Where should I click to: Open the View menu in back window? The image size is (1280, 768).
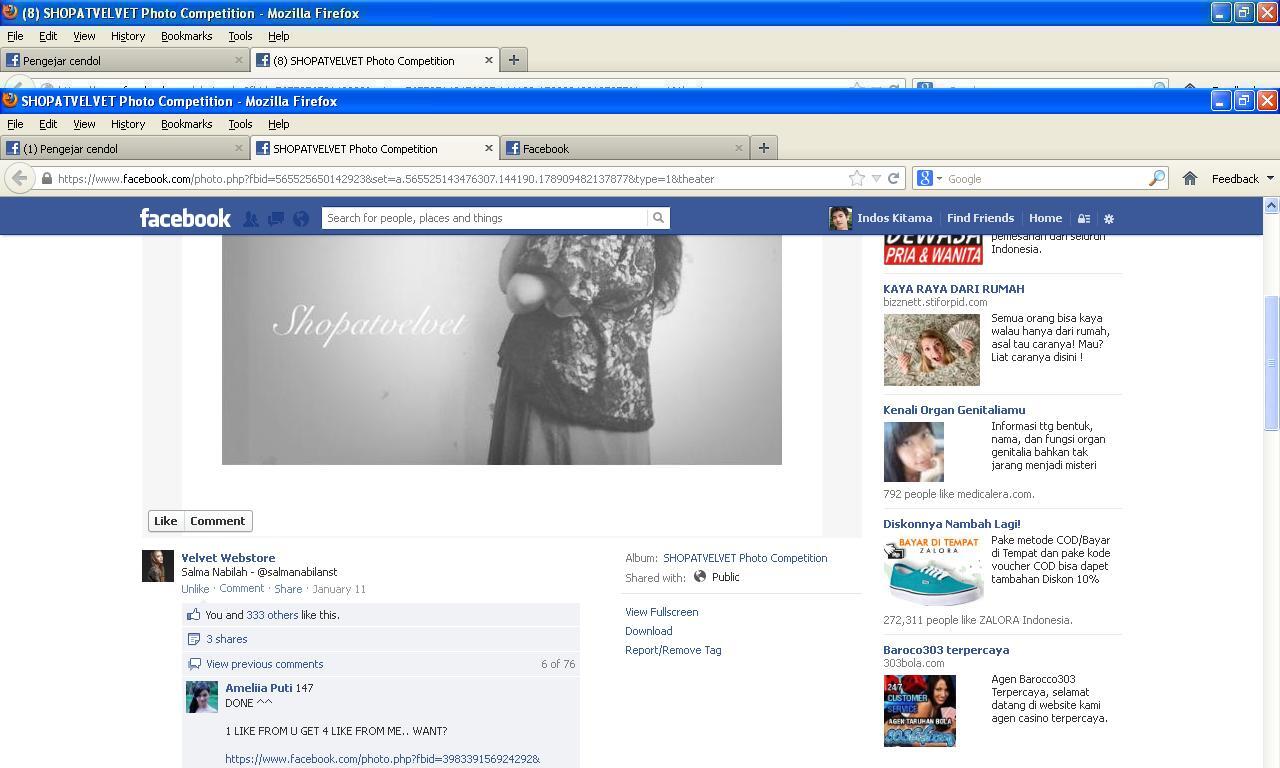[84, 36]
